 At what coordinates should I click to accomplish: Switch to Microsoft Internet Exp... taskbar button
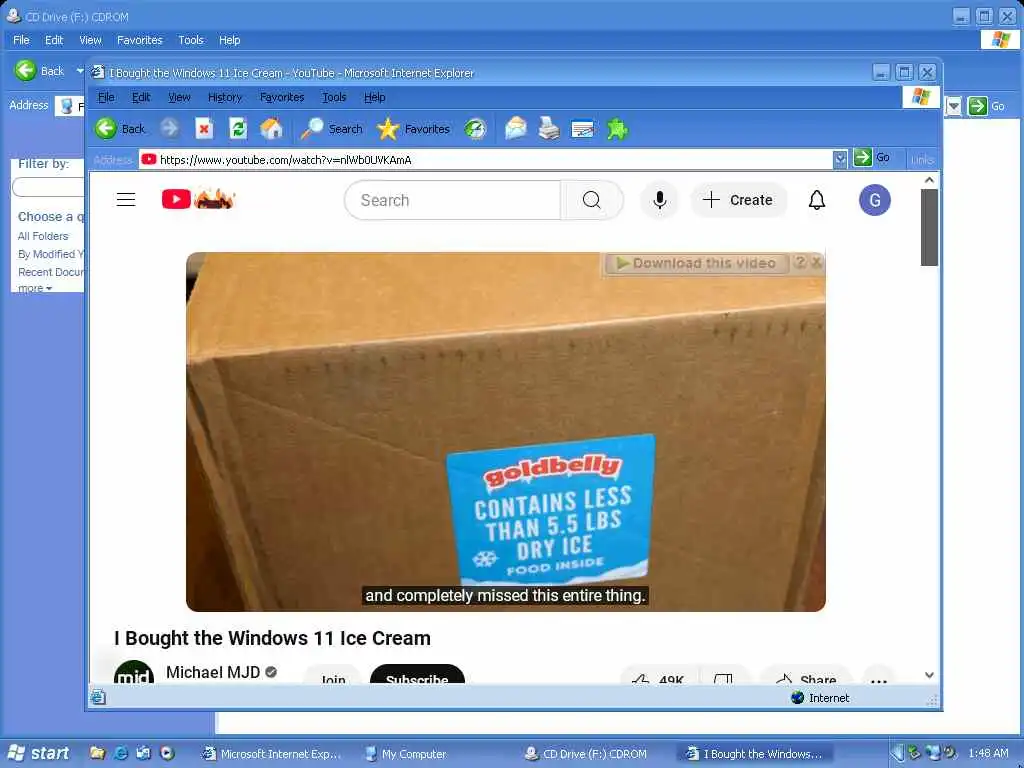pyautogui.click(x=272, y=754)
